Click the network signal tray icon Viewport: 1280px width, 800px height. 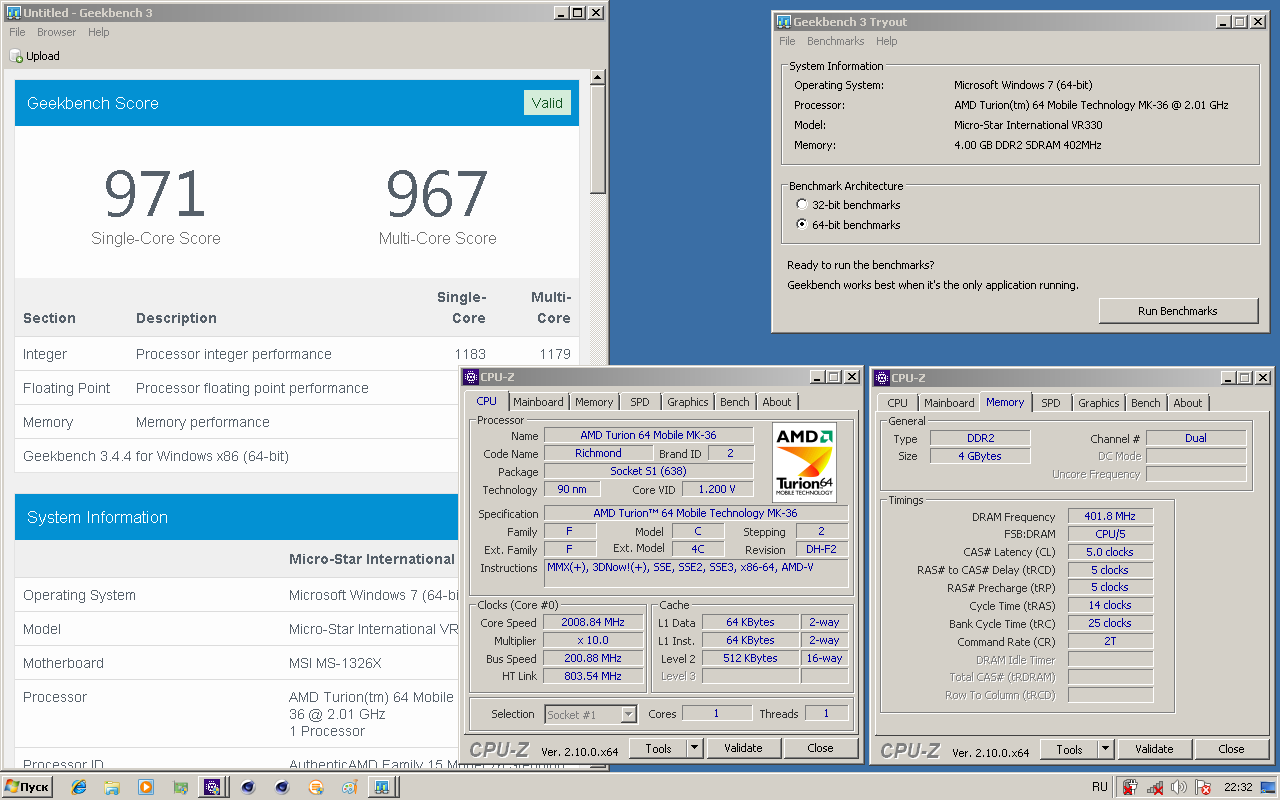[1154, 787]
